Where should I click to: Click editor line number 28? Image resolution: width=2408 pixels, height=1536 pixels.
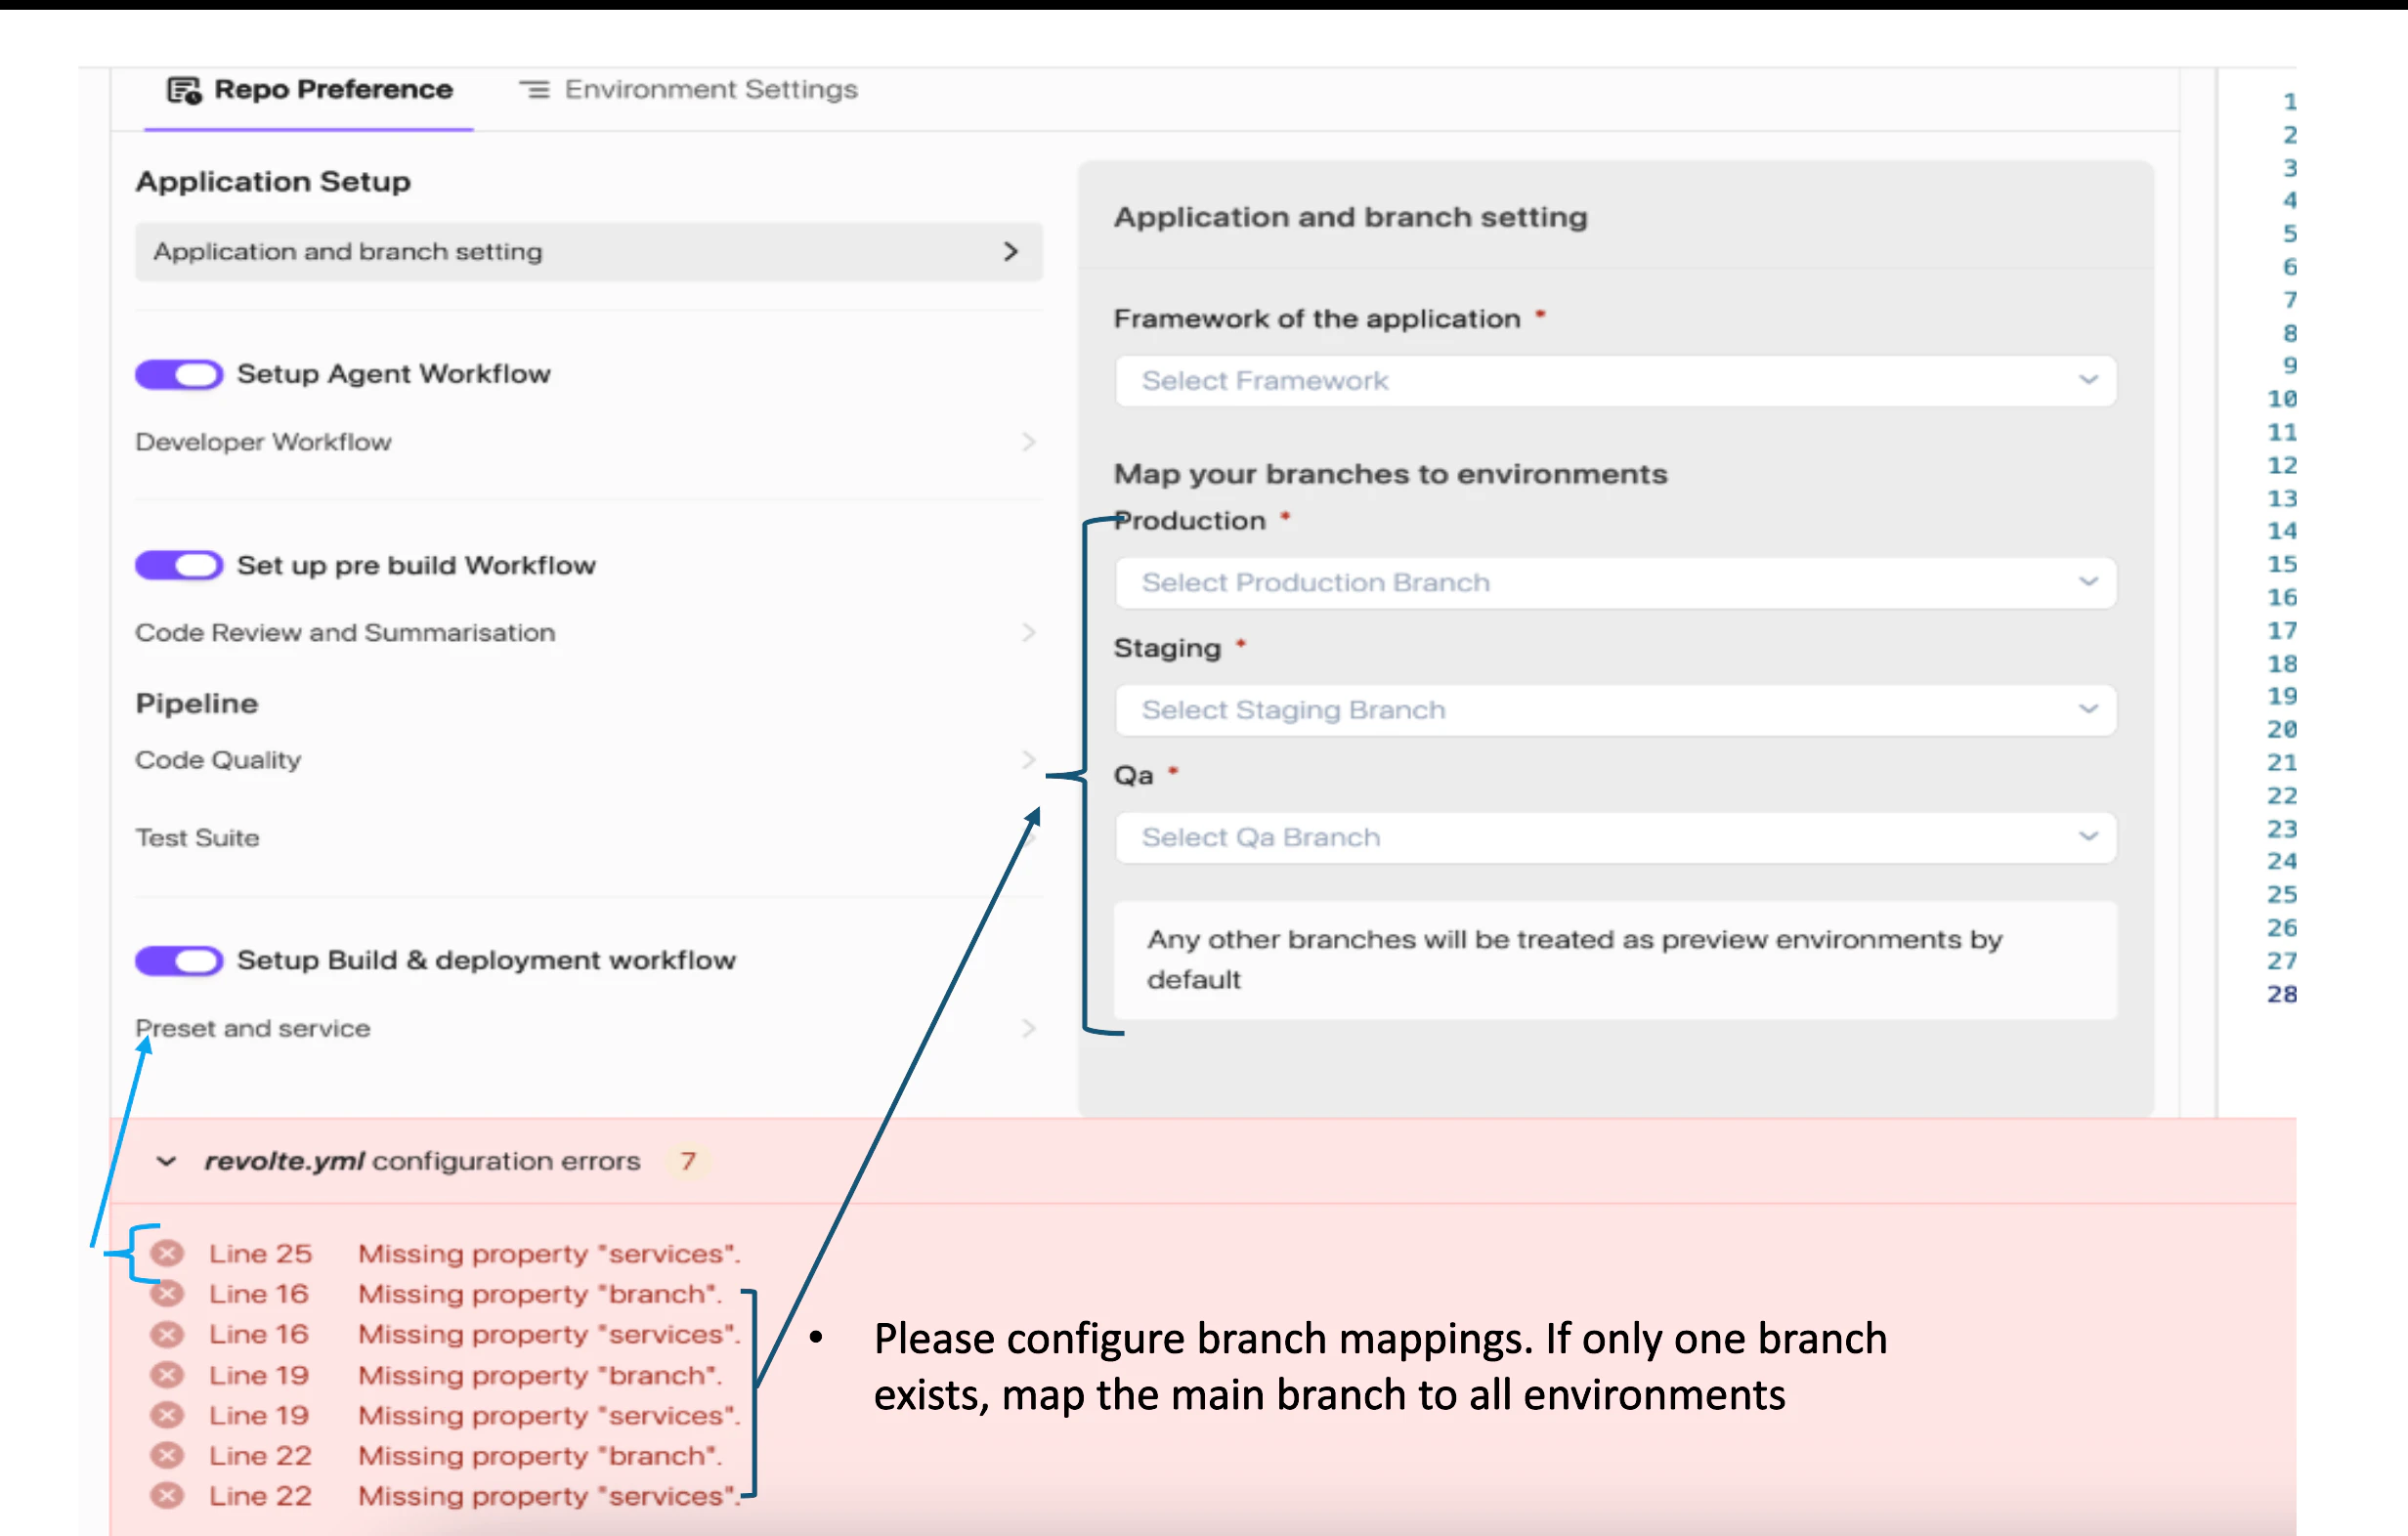coord(2281,994)
